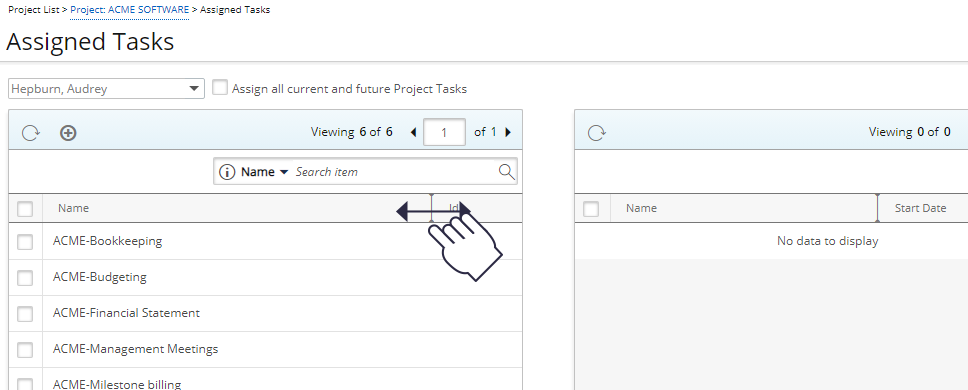The width and height of the screenshot is (968, 390).
Task: Refresh the right assigned tasks panel
Action: [x=596, y=133]
